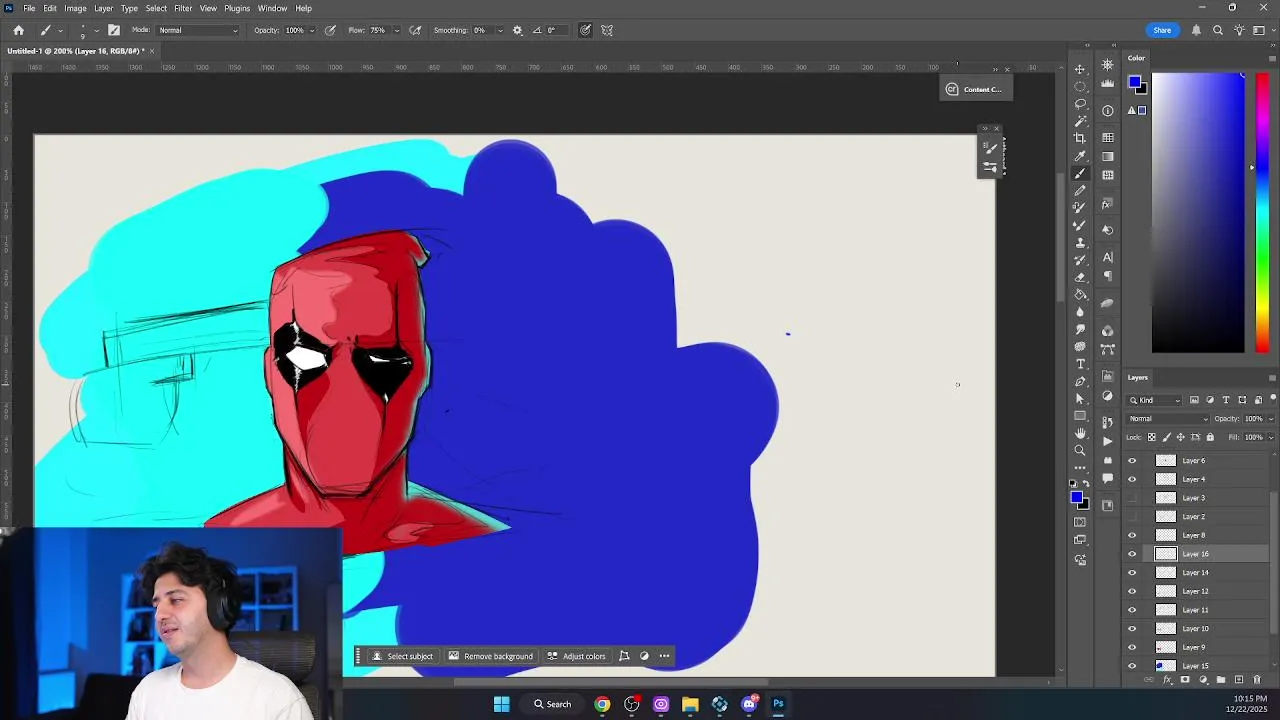Open the Window menu

click(x=272, y=8)
